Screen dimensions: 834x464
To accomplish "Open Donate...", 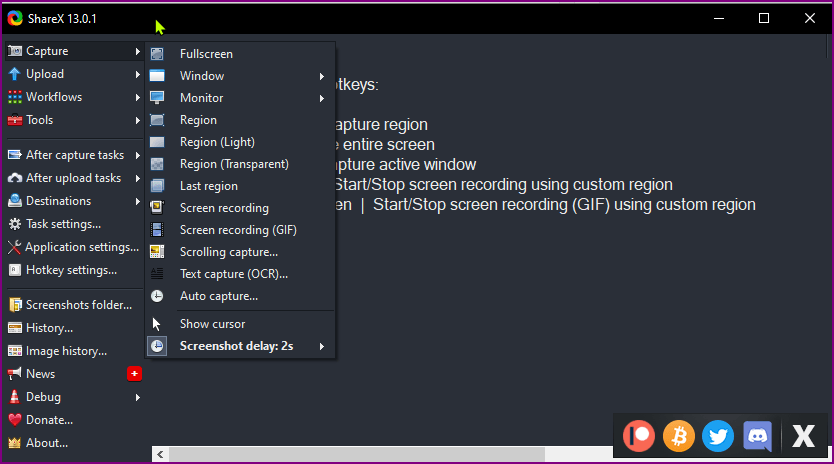I will [74, 420].
